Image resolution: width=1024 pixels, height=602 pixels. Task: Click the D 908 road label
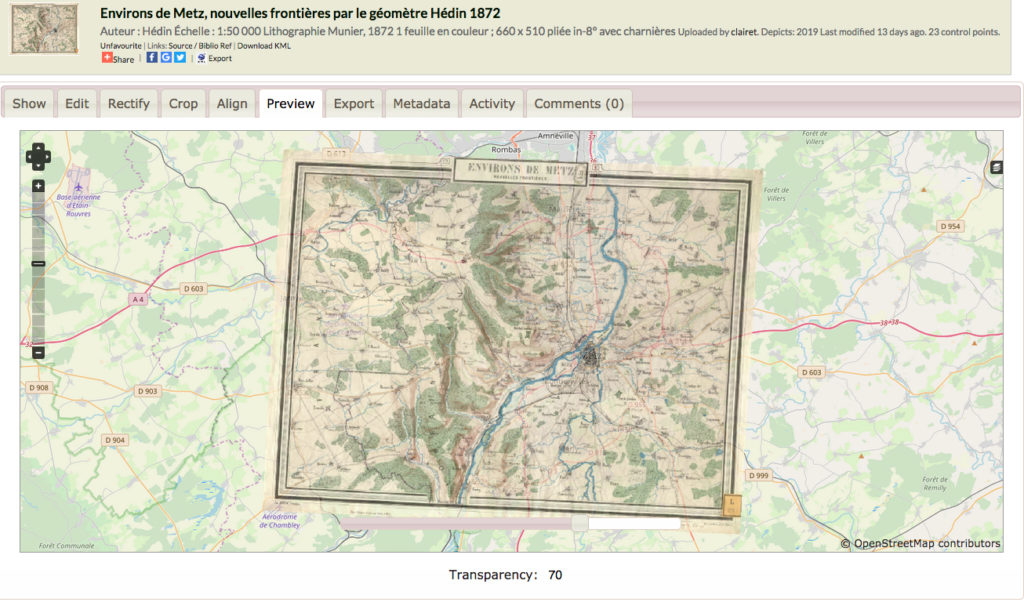click(x=39, y=387)
